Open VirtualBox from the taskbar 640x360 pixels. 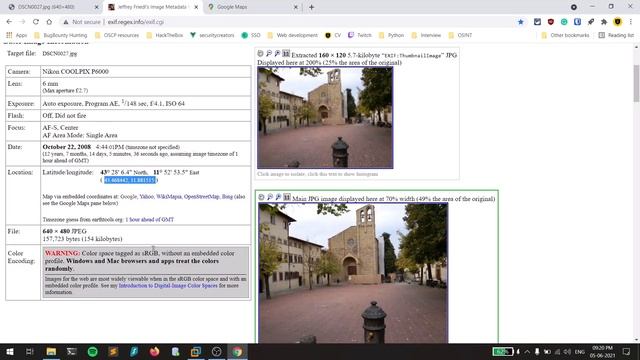(x=196, y=351)
